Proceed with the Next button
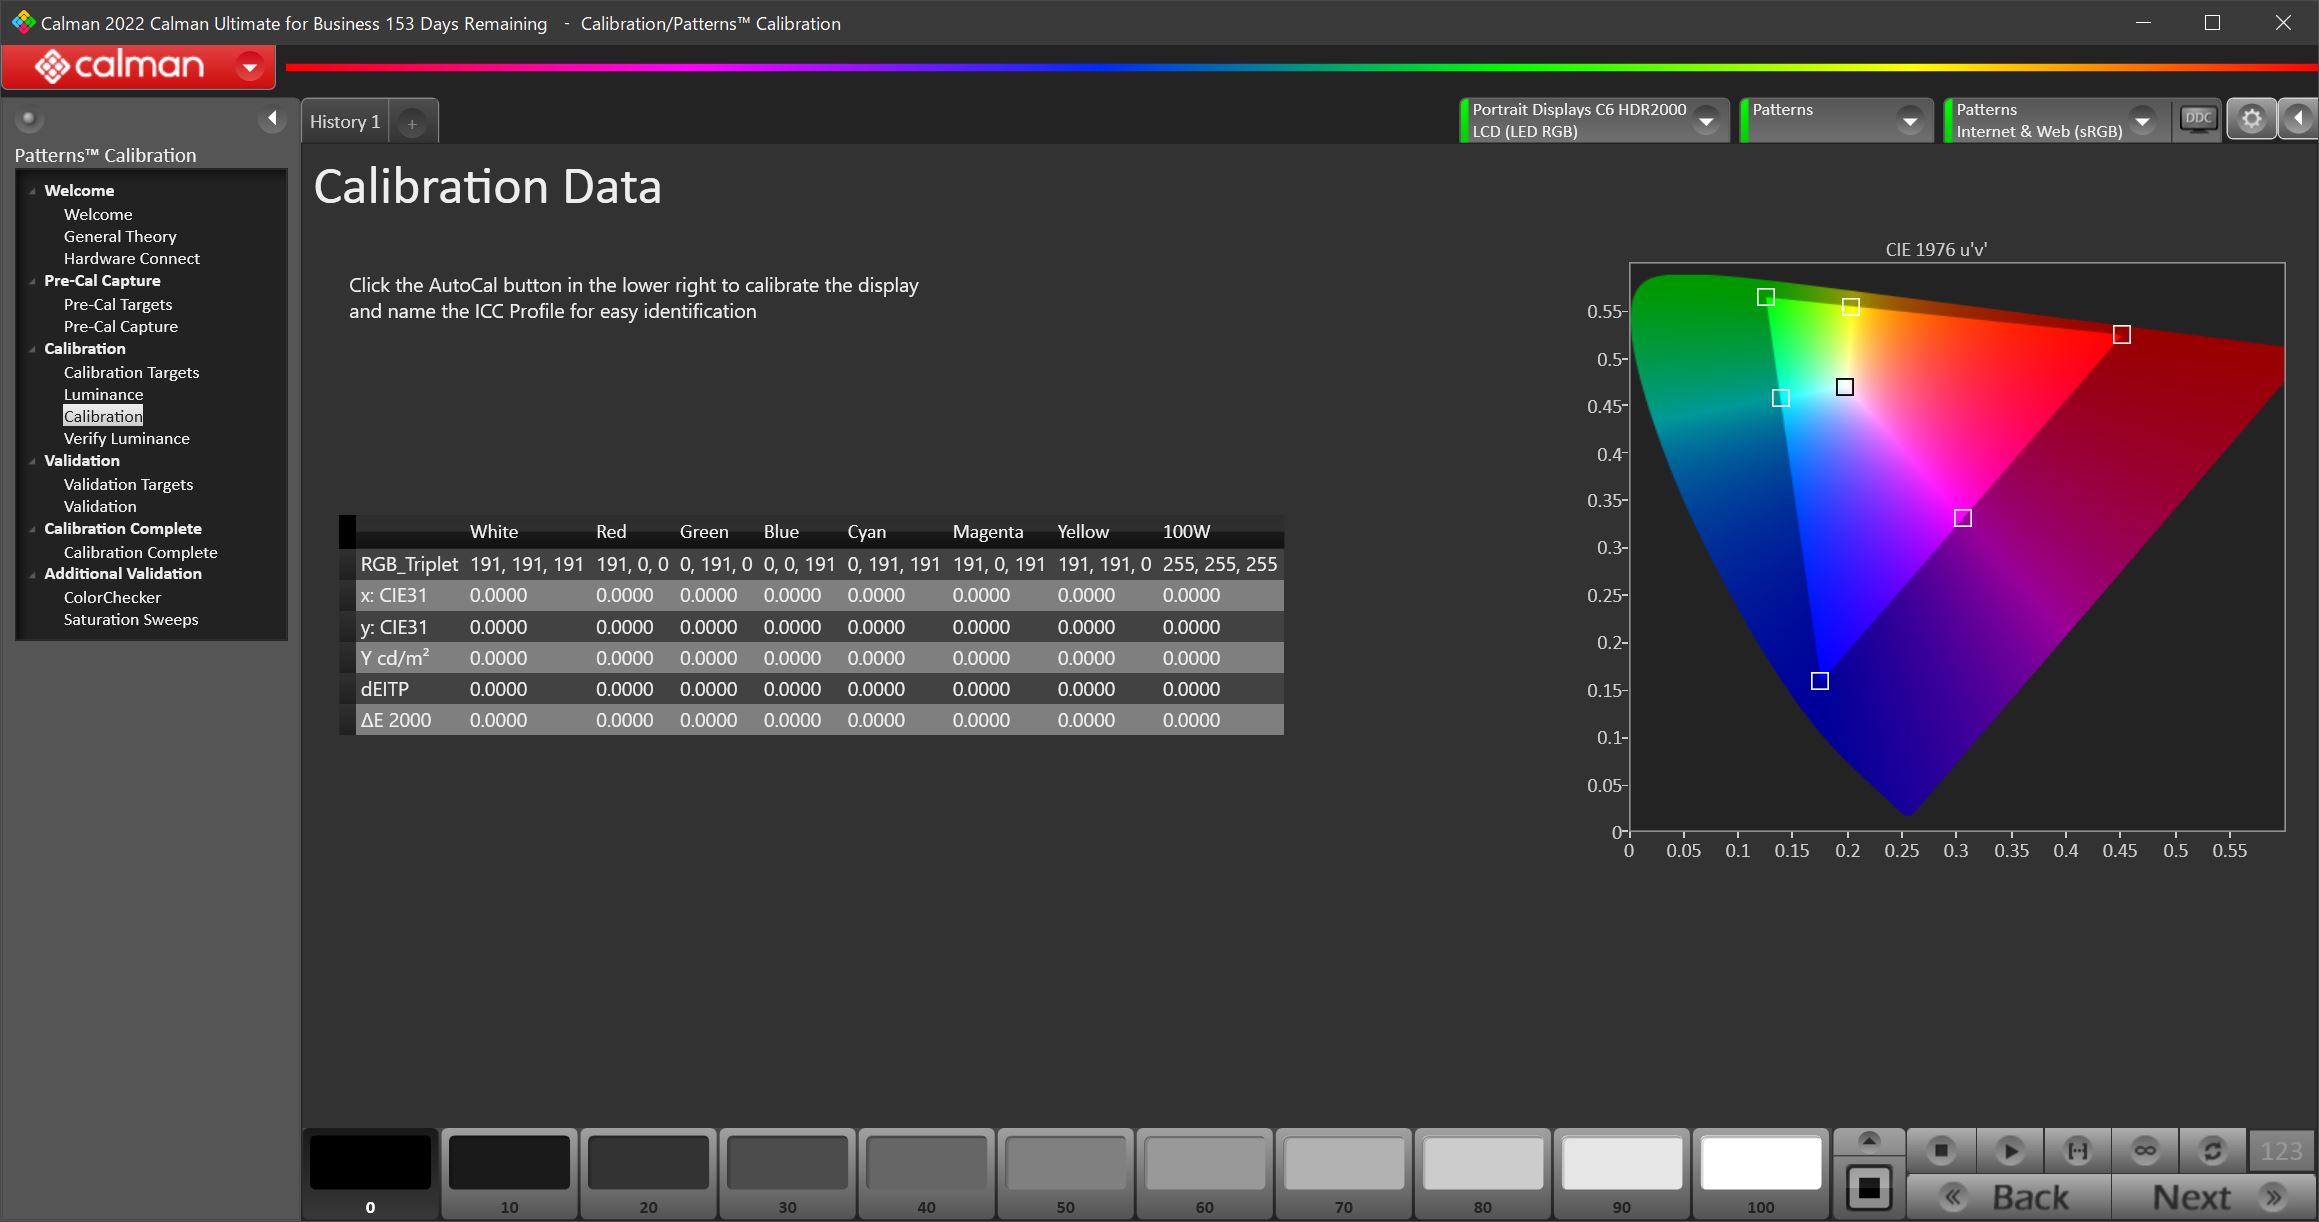Viewport: 2319px width, 1222px height. [2214, 1197]
